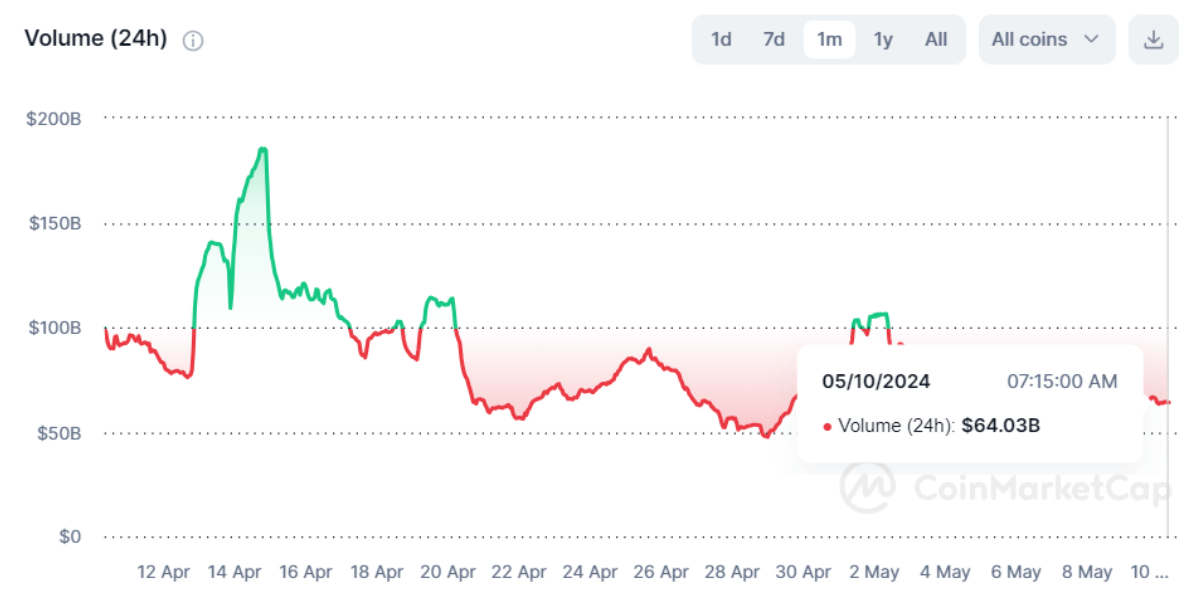Image resolution: width=1182 pixels, height=596 pixels.
Task: Click the info icon beside Volume (24h)
Action: [193, 40]
